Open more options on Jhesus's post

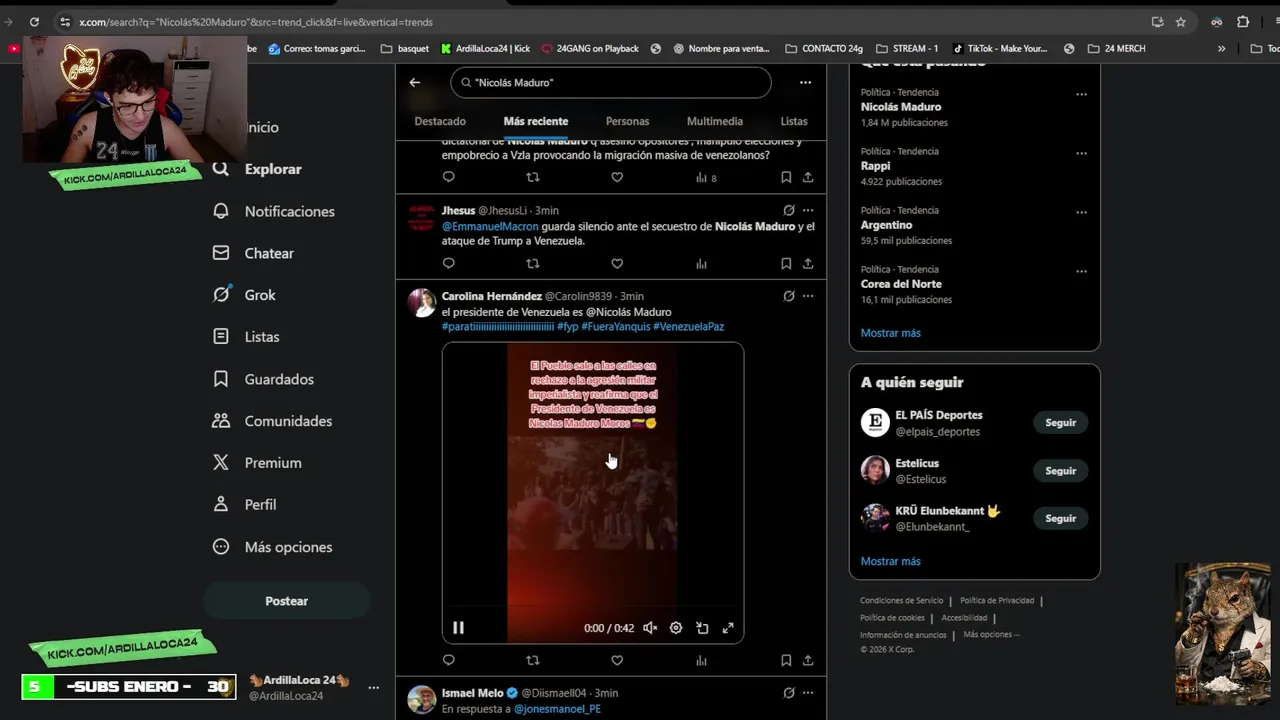pos(808,211)
